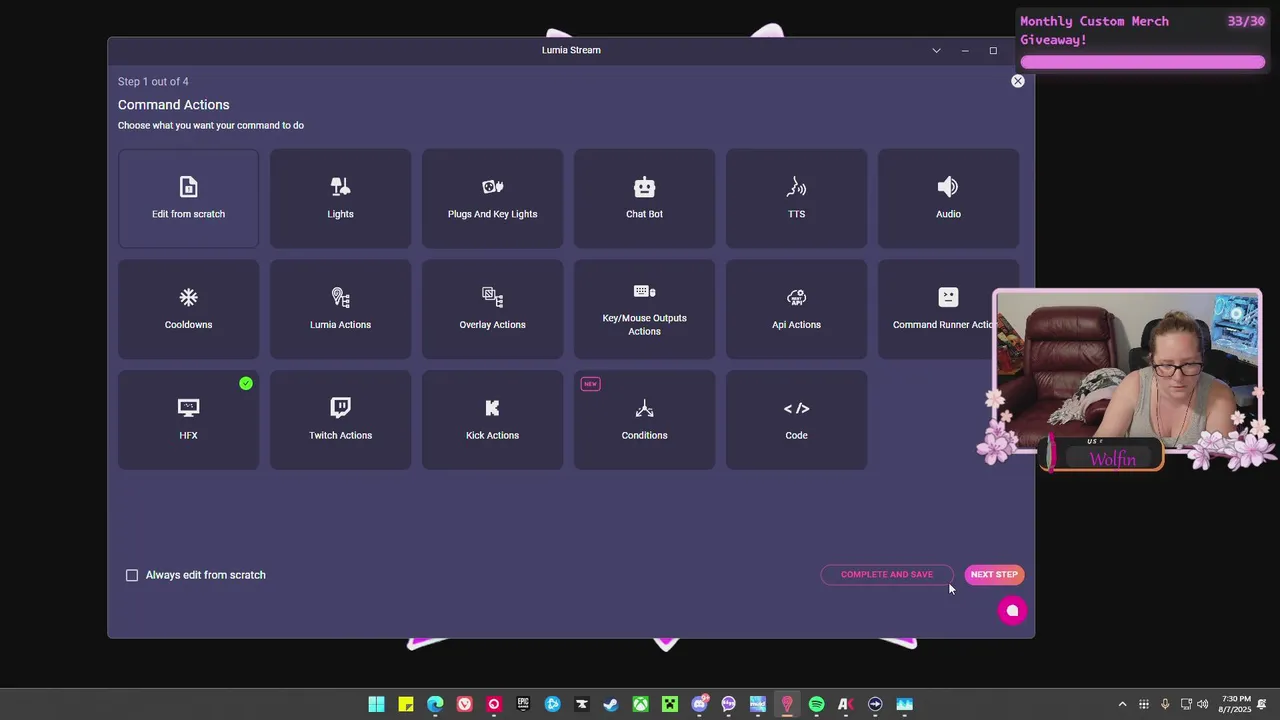
Task: Select Overlay Actions card
Action: [492, 309]
